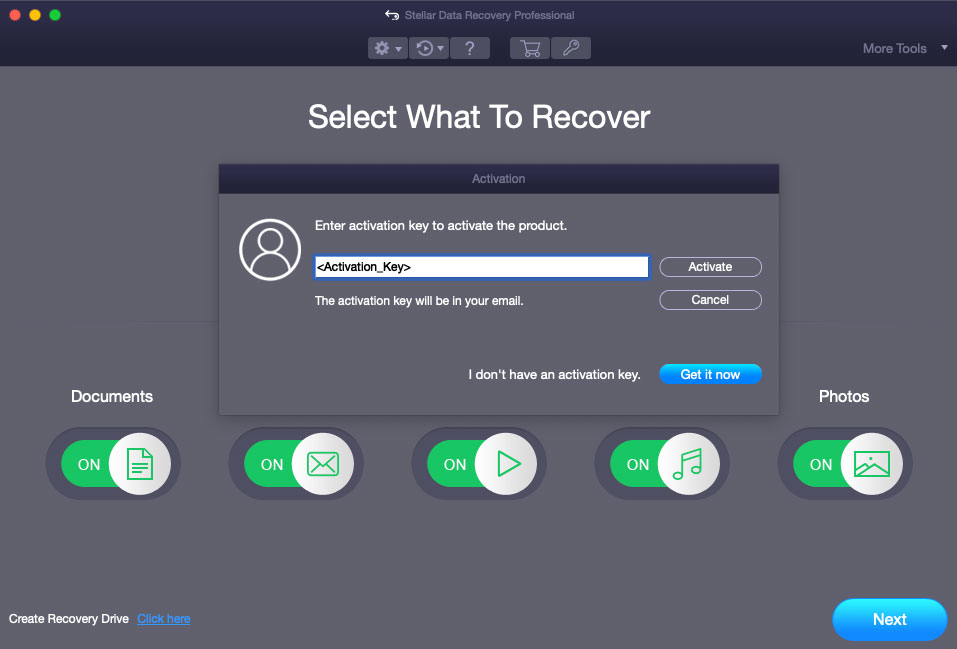Click the back arrow icon in title bar
The height and width of the screenshot is (649, 957).
392,15
